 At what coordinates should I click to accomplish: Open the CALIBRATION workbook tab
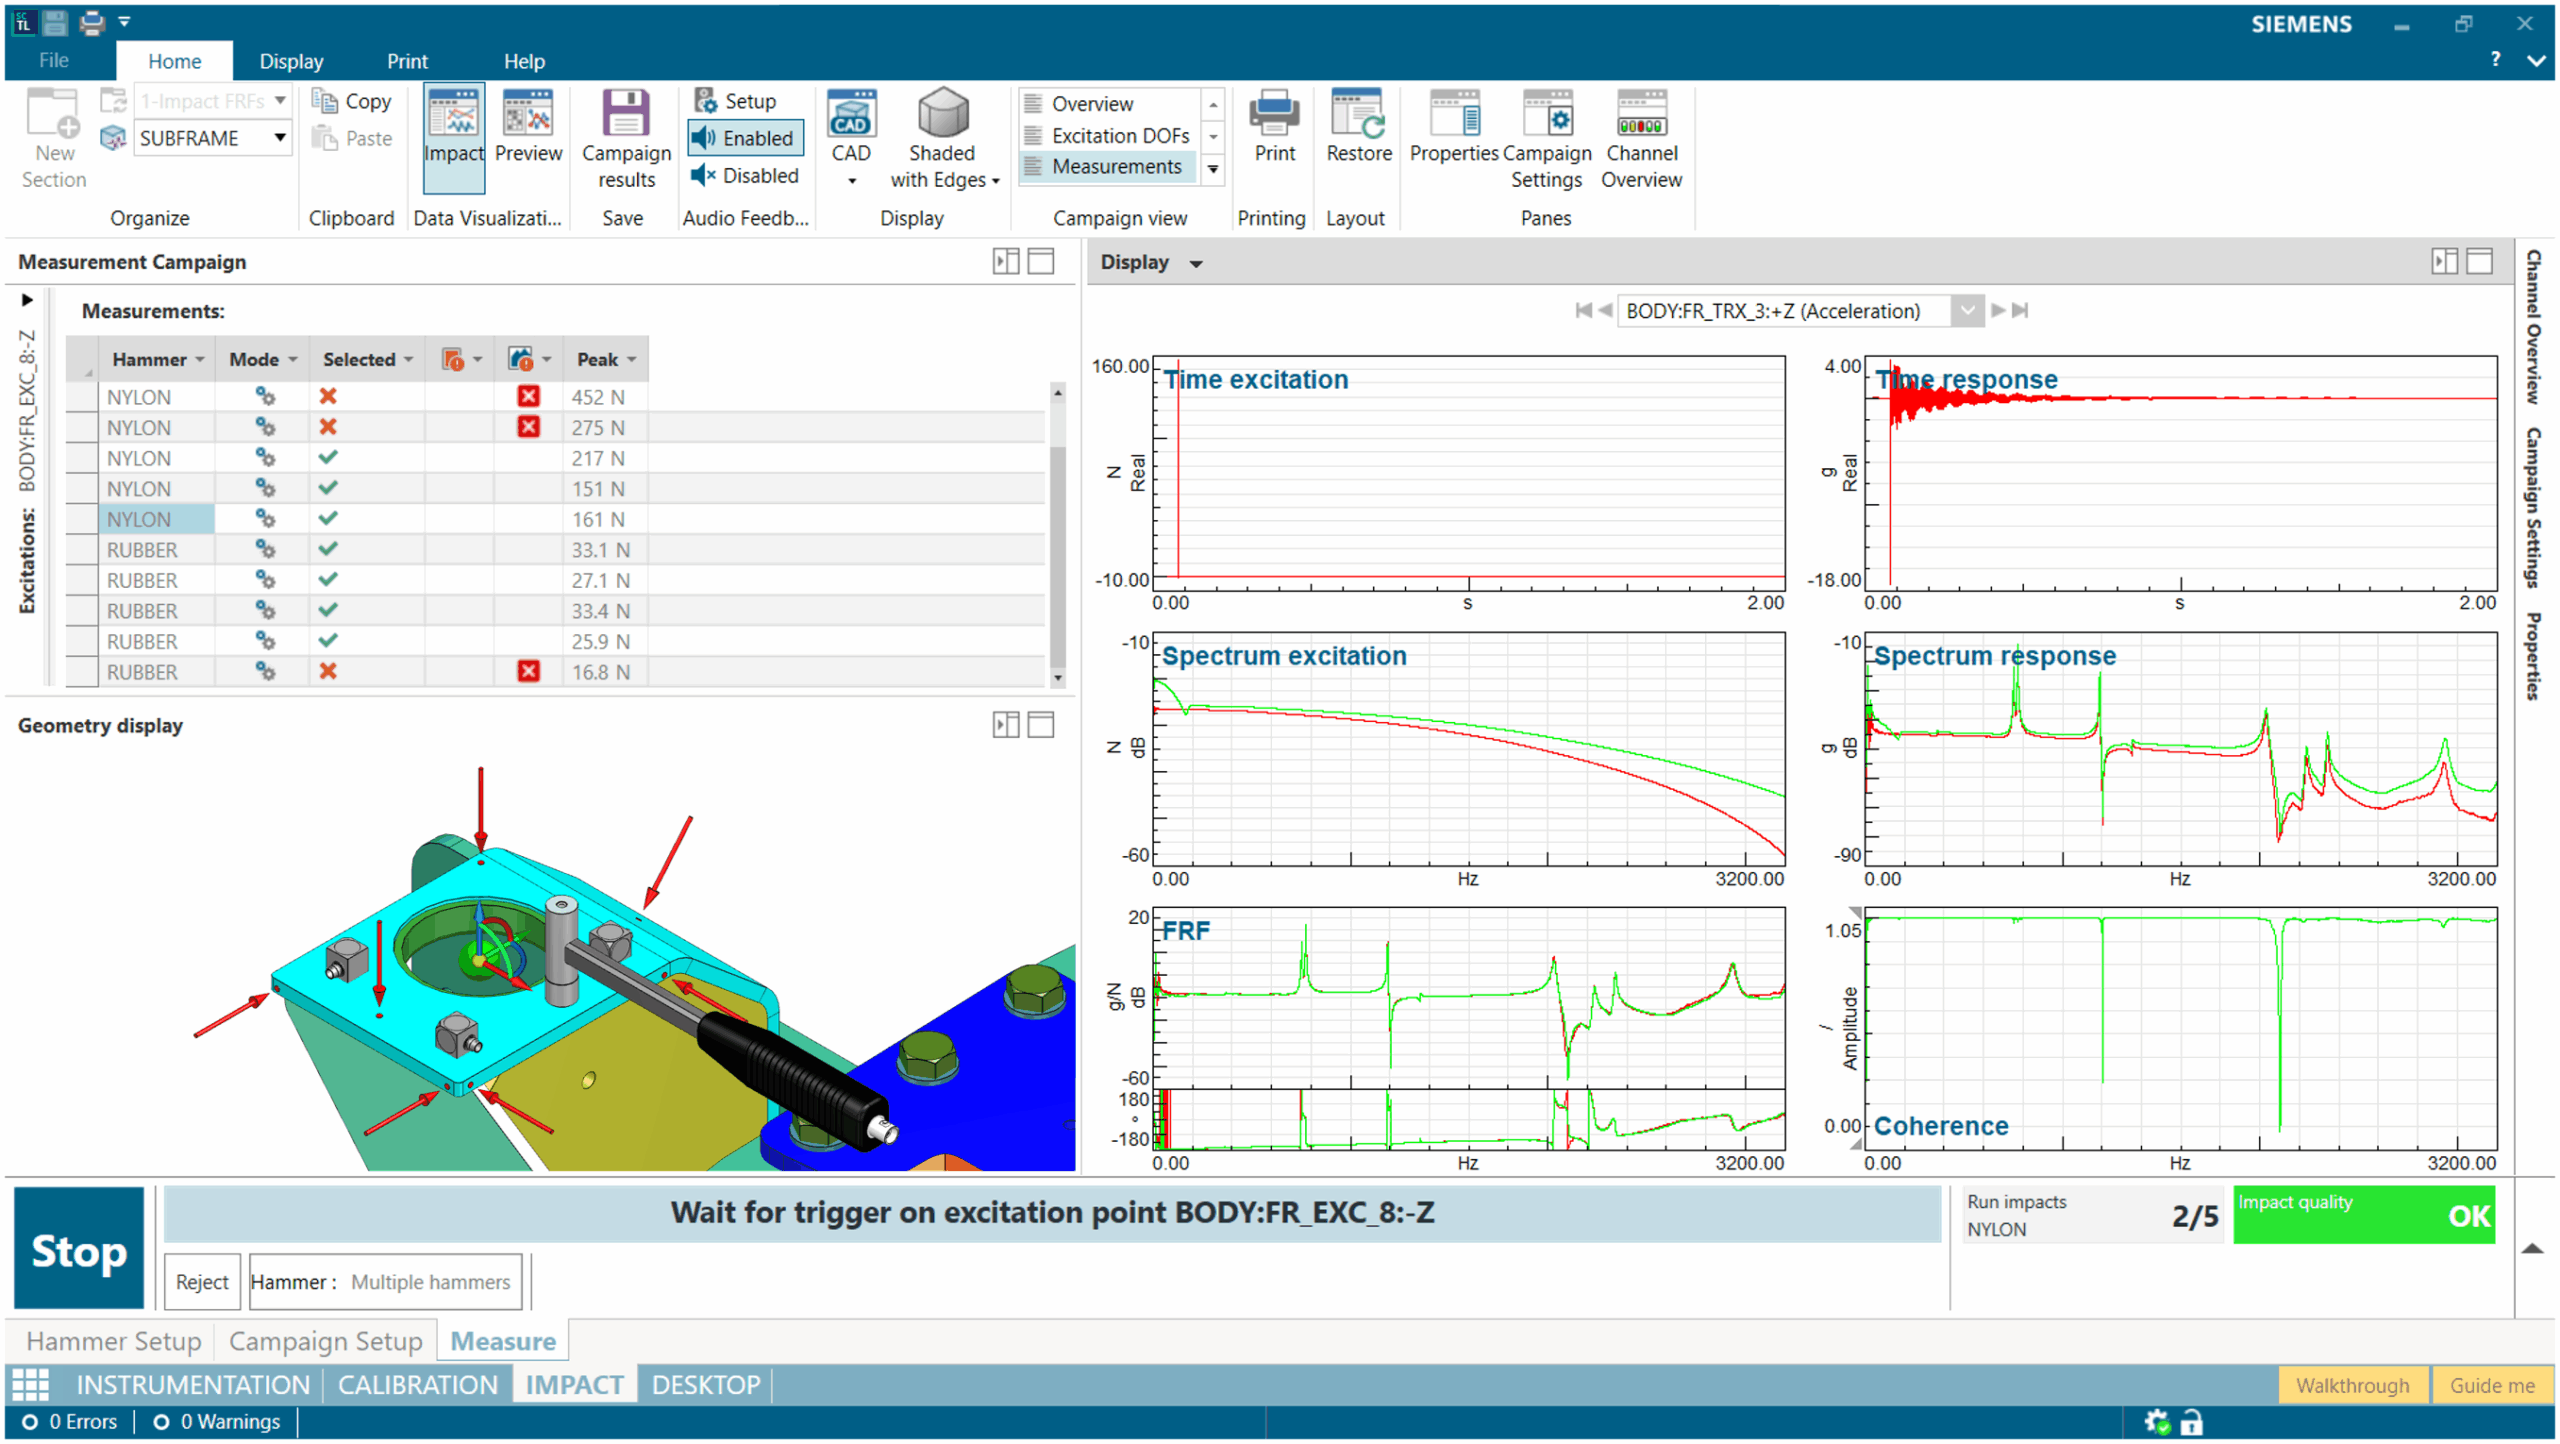418,1385
